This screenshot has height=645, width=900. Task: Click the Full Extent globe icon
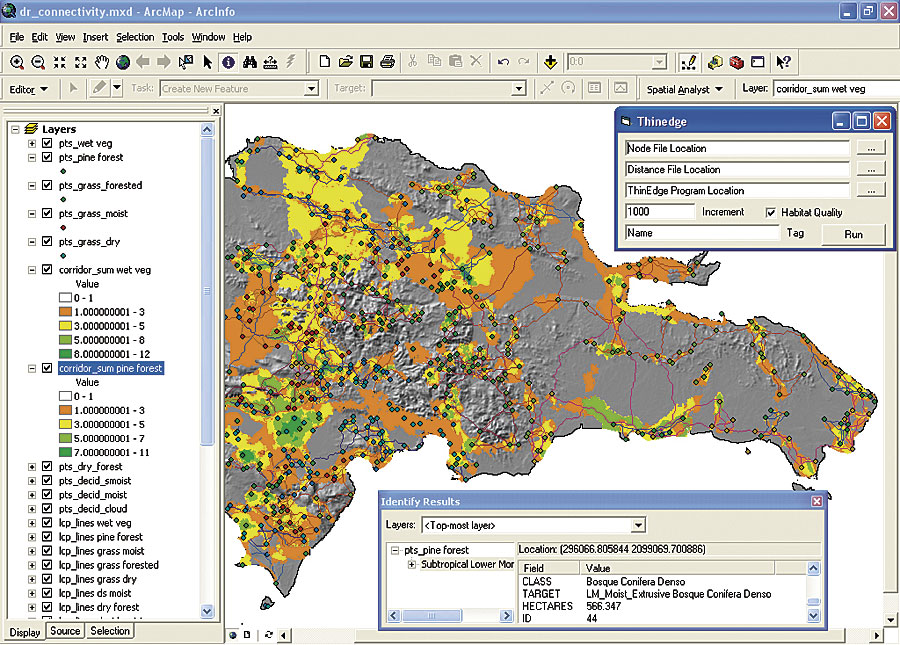122,62
